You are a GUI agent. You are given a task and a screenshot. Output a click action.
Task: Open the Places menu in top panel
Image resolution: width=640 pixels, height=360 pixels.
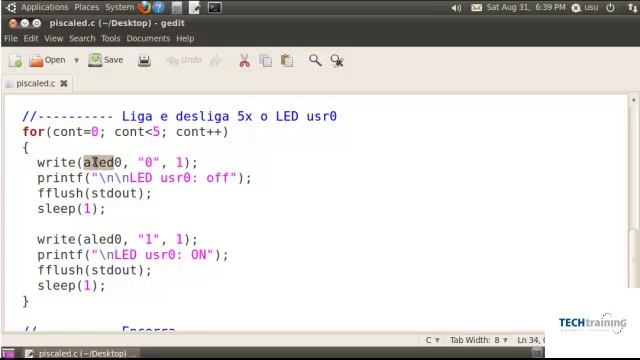87,7
